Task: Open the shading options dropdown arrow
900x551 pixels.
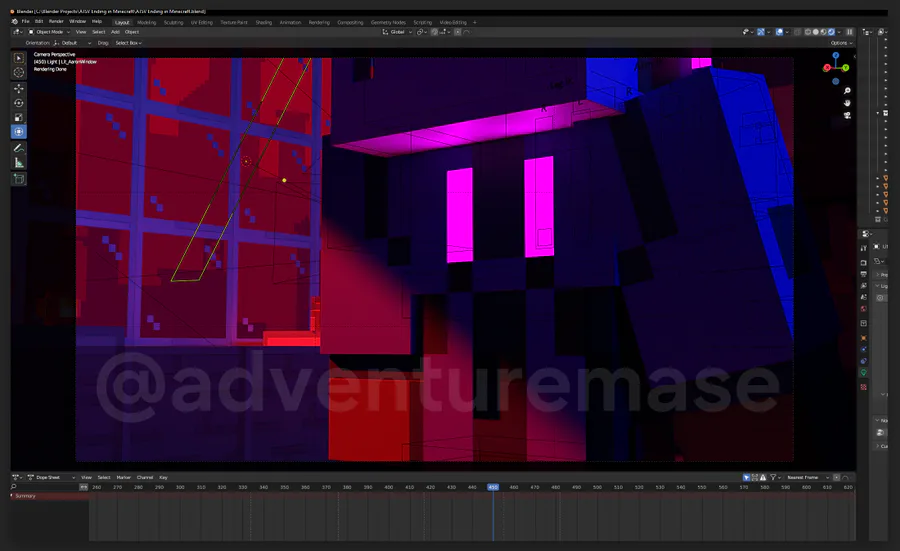Action: click(839, 32)
